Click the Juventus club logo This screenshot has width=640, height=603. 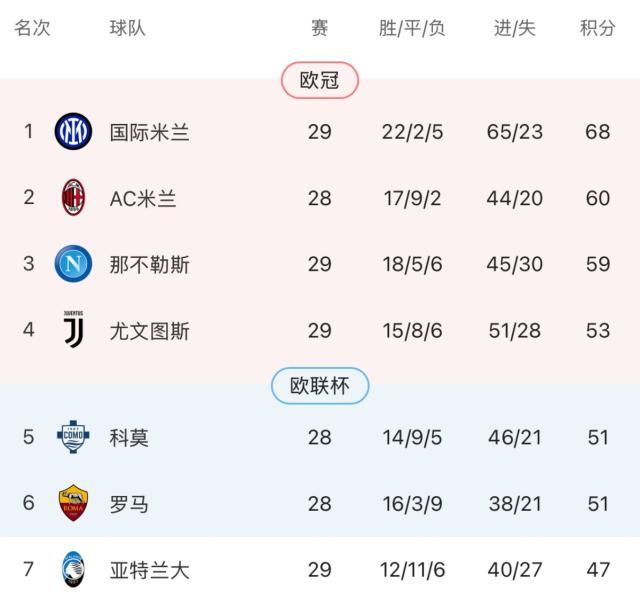coord(73,329)
